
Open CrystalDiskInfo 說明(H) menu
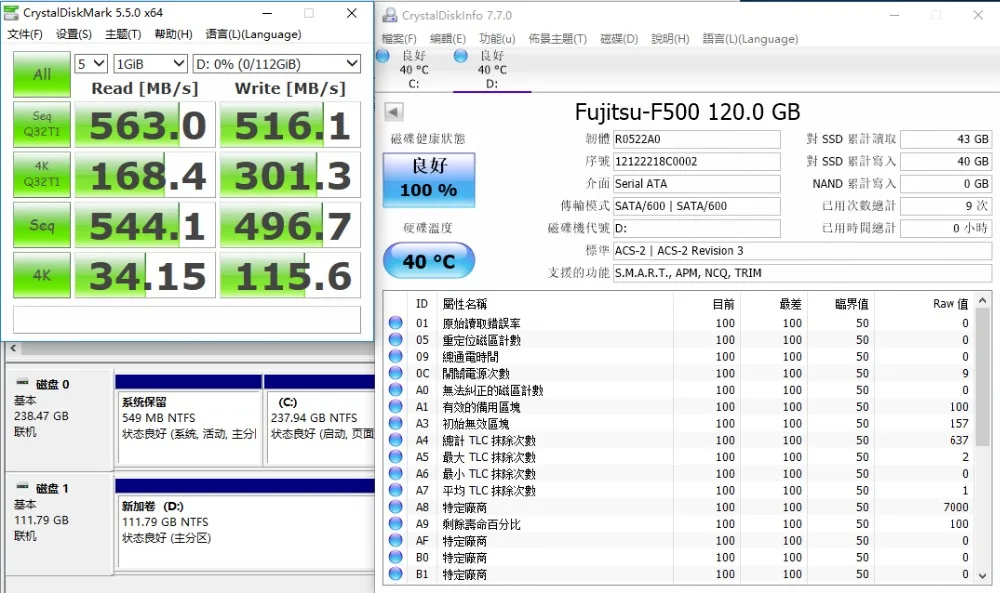pos(670,39)
